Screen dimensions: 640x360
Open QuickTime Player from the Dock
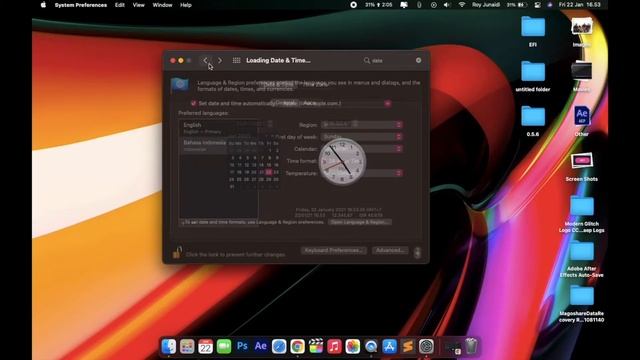pyautogui.click(x=371, y=347)
